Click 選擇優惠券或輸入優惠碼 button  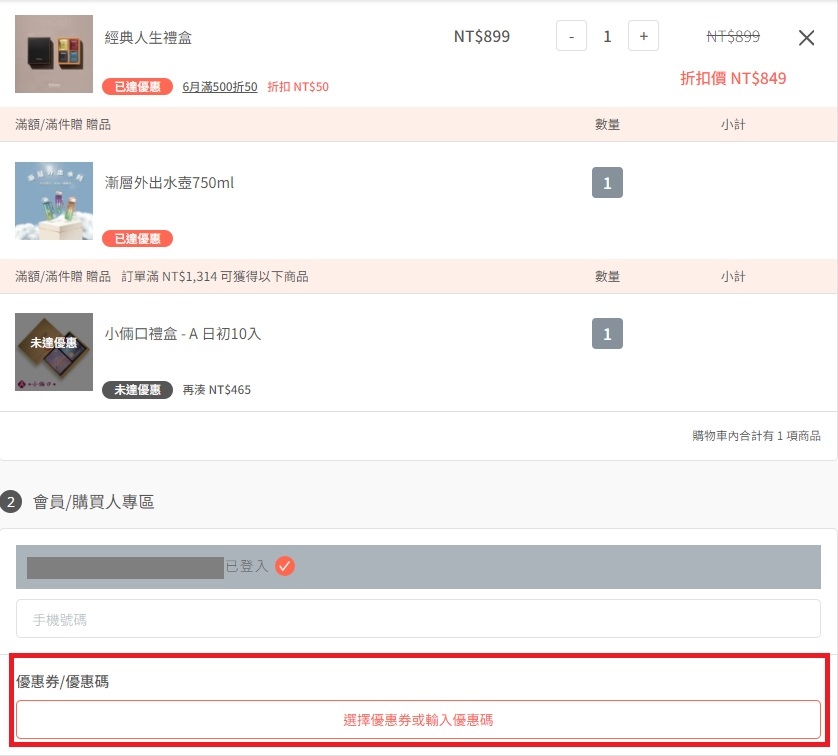(x=418, y=720)
